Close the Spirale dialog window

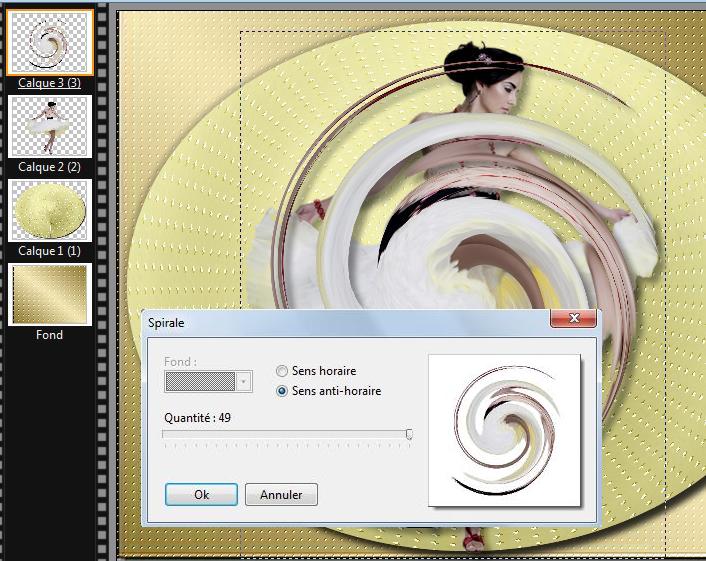(x=574, y=320)
